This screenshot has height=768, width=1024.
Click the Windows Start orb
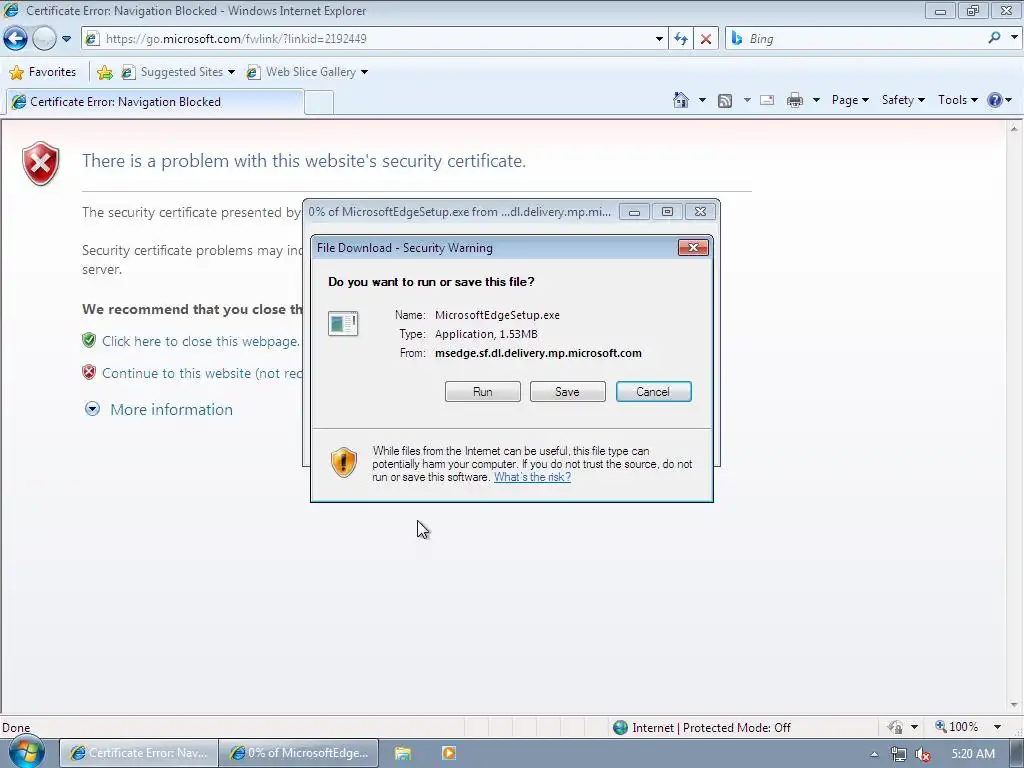point(26,752)
